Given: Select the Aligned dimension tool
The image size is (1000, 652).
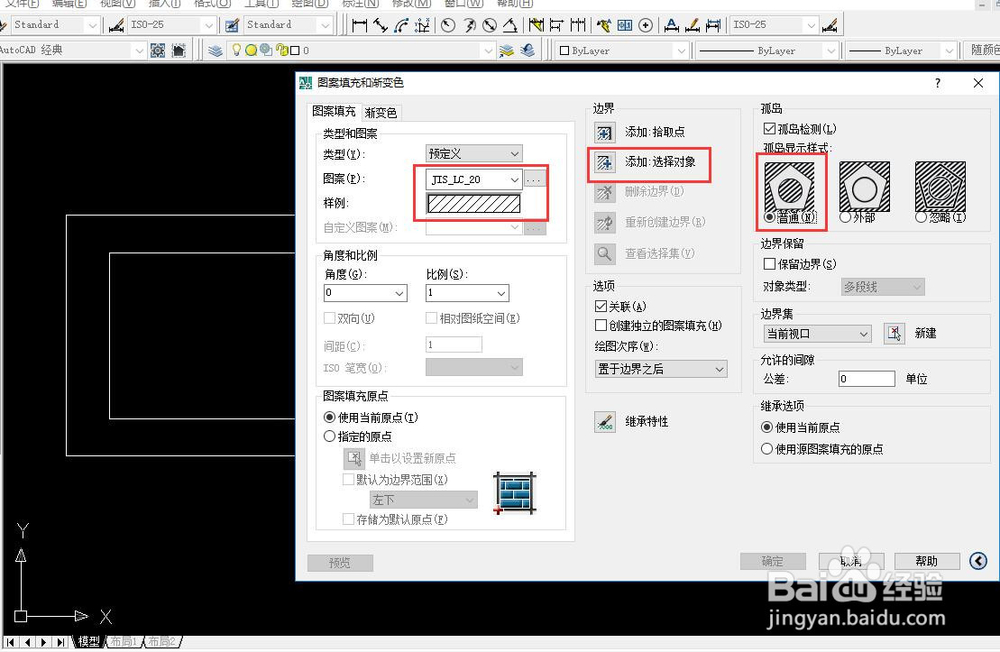Looking at the screenshot, I should click(381, 26).
